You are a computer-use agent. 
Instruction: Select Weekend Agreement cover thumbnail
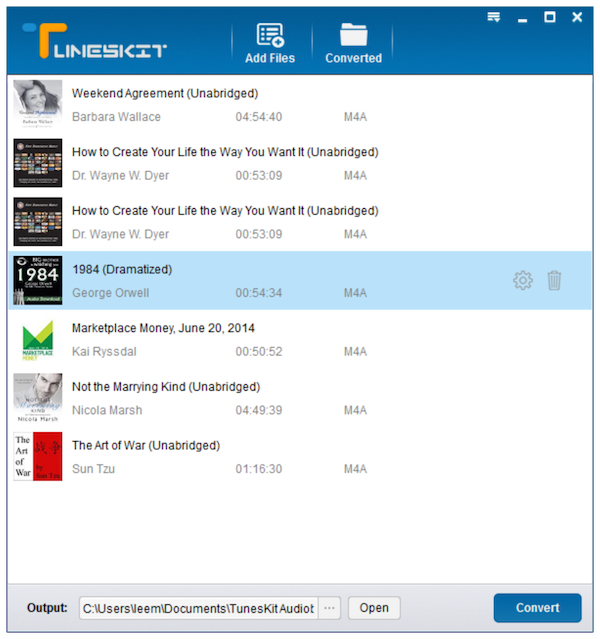tap(38, 105)
